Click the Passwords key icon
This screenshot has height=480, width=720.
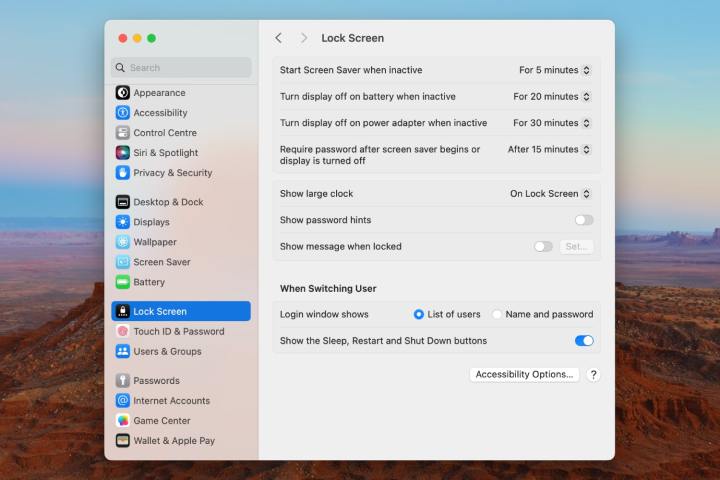pos(123,380)
